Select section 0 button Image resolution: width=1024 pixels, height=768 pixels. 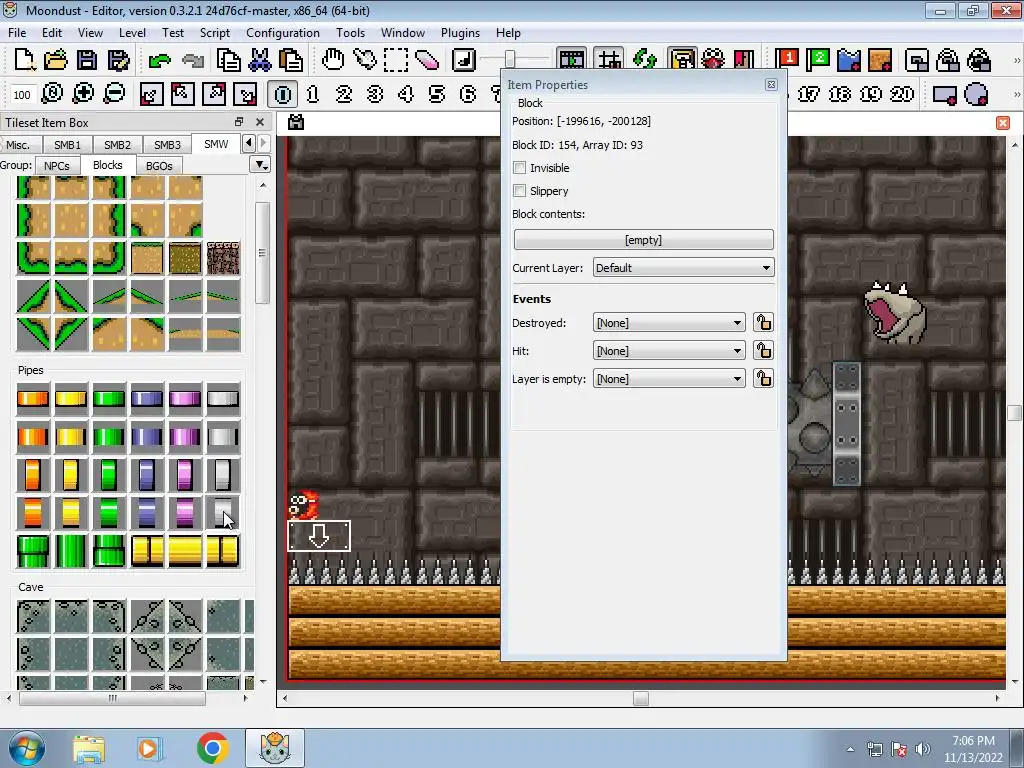coord(282,95)
